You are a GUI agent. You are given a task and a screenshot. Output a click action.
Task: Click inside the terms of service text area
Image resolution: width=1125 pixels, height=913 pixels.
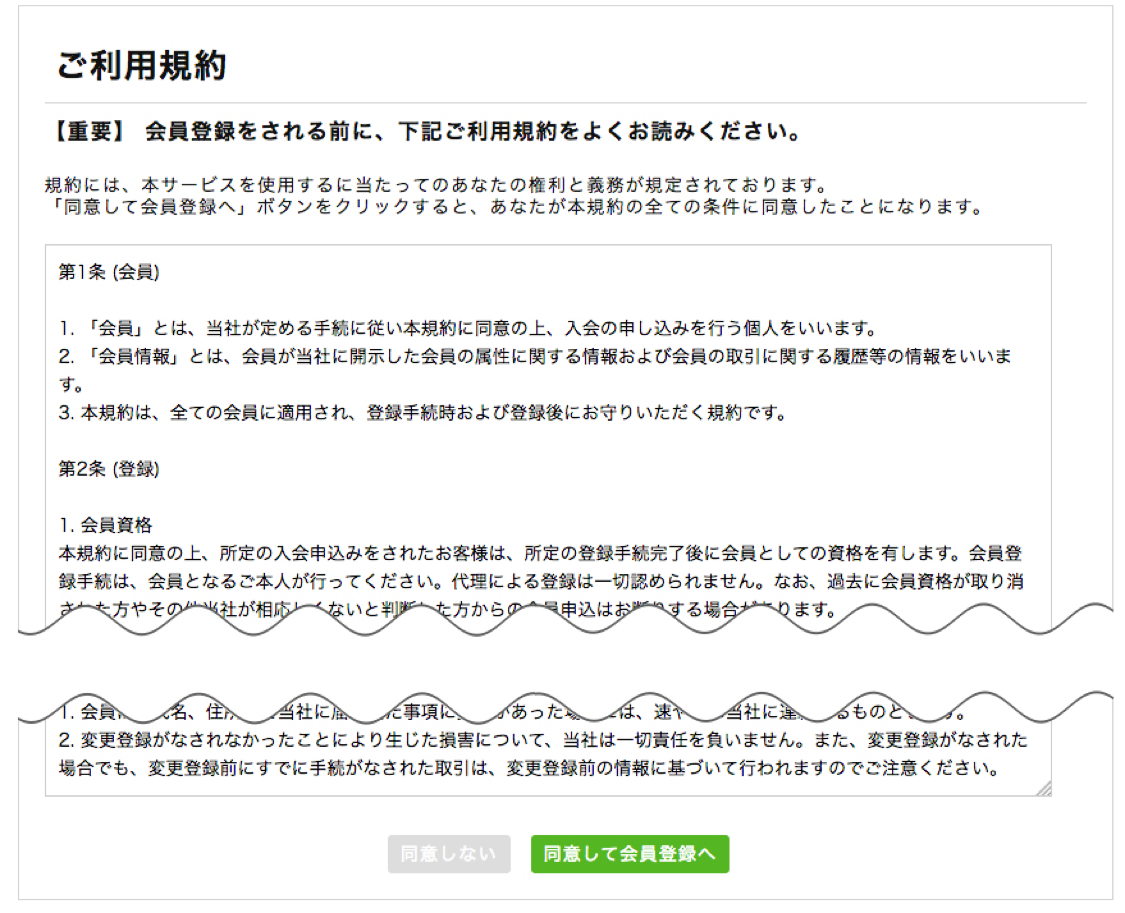pyautogui.click(x=550, y=450)
